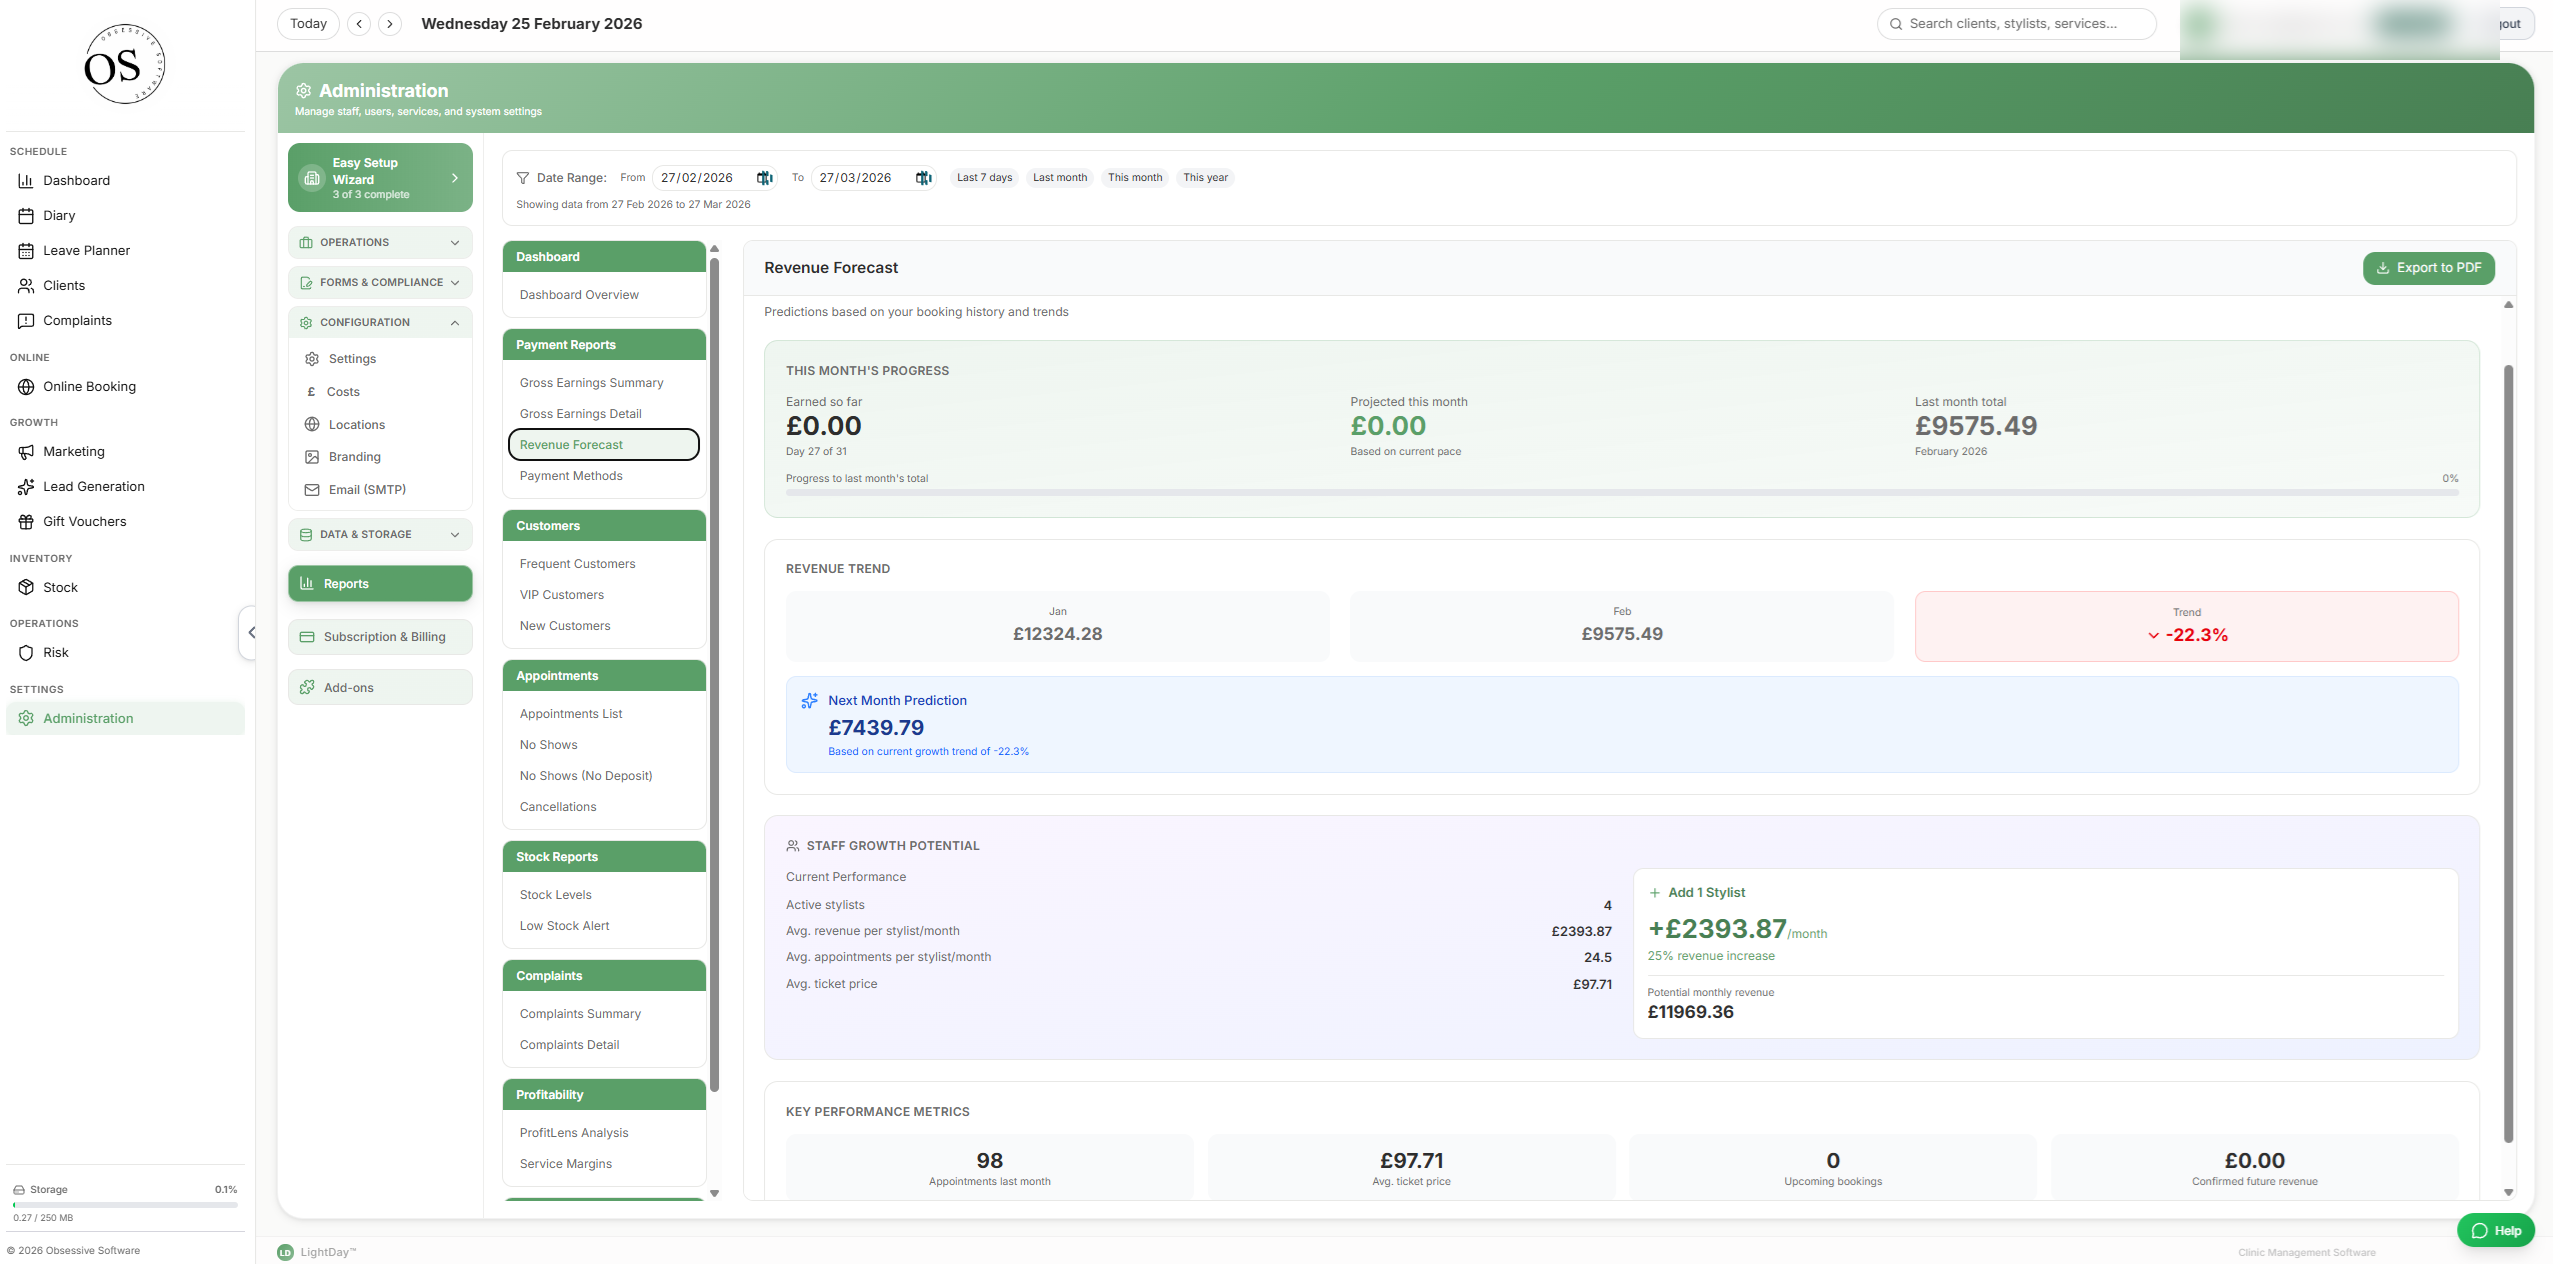Screen dimensions: 2553x1264
Task: Click the Settings gear icon under Configuration
Action: (312, 359)
